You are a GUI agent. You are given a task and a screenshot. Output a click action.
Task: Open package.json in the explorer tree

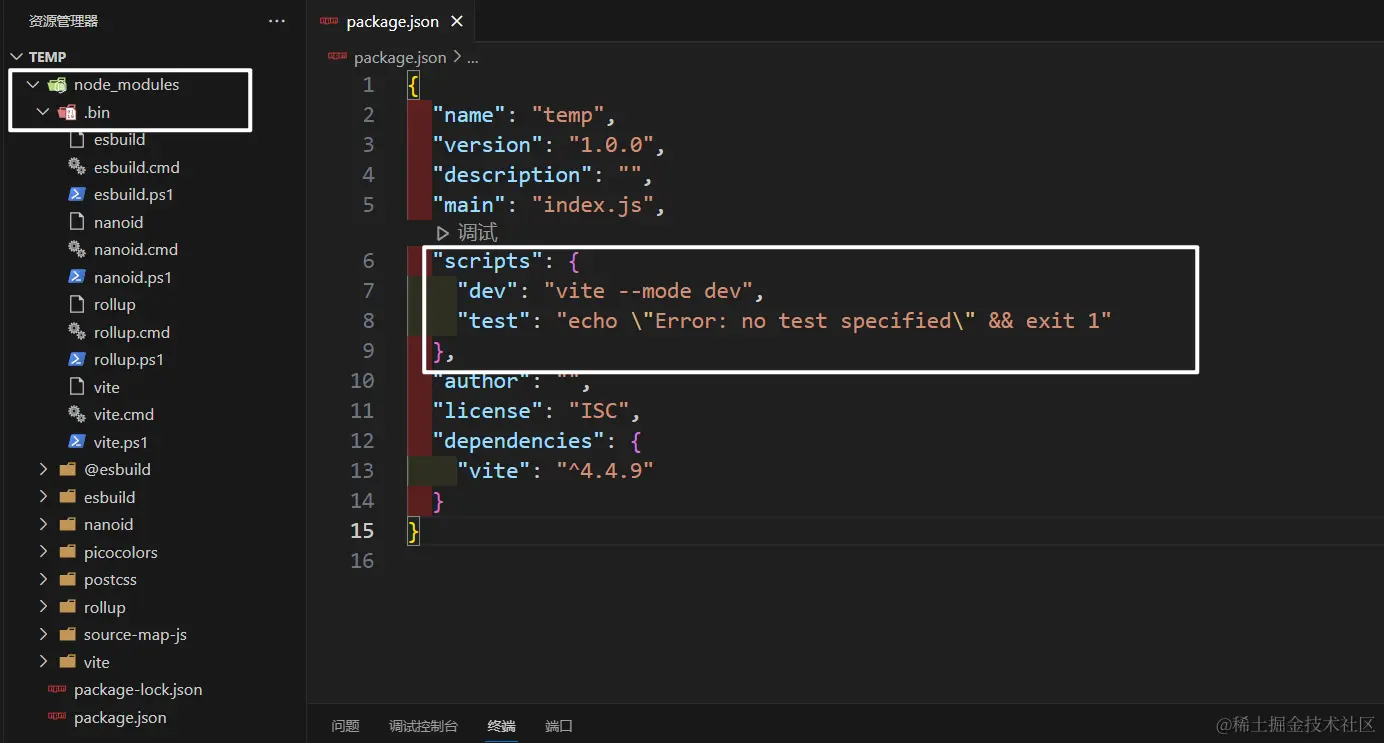(120, 717)
